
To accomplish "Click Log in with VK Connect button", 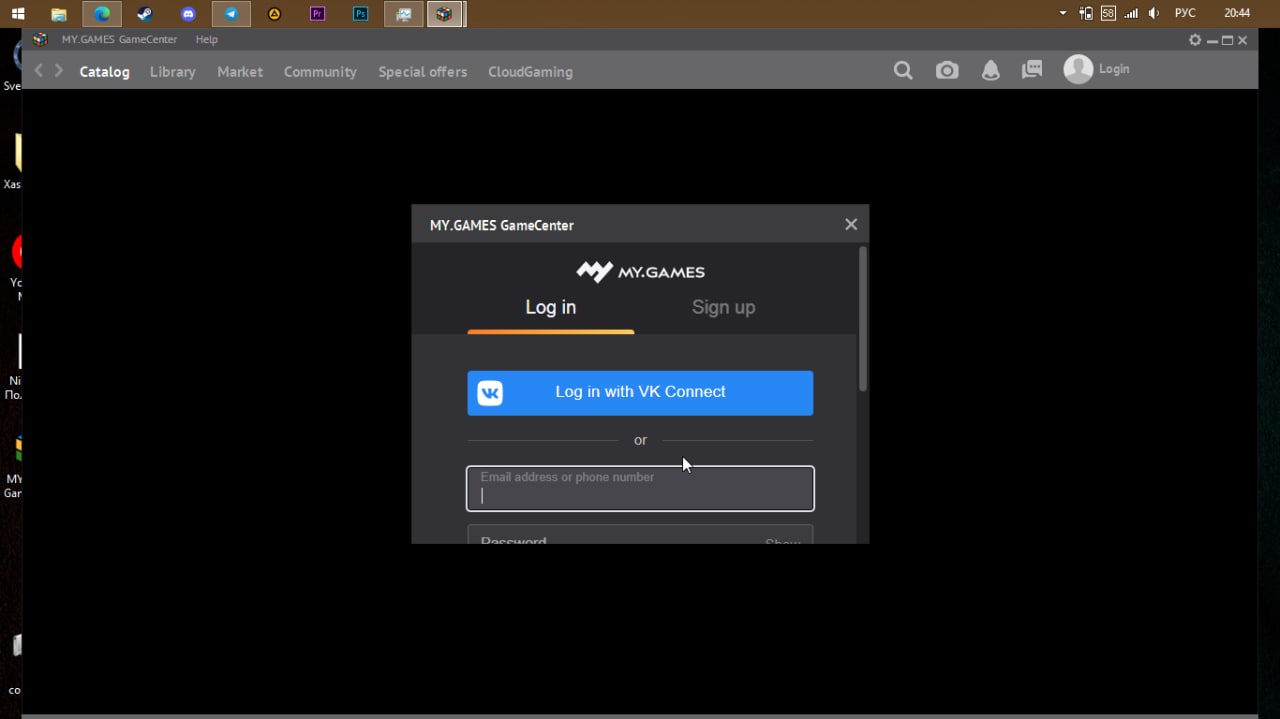I will click(640, 393).
